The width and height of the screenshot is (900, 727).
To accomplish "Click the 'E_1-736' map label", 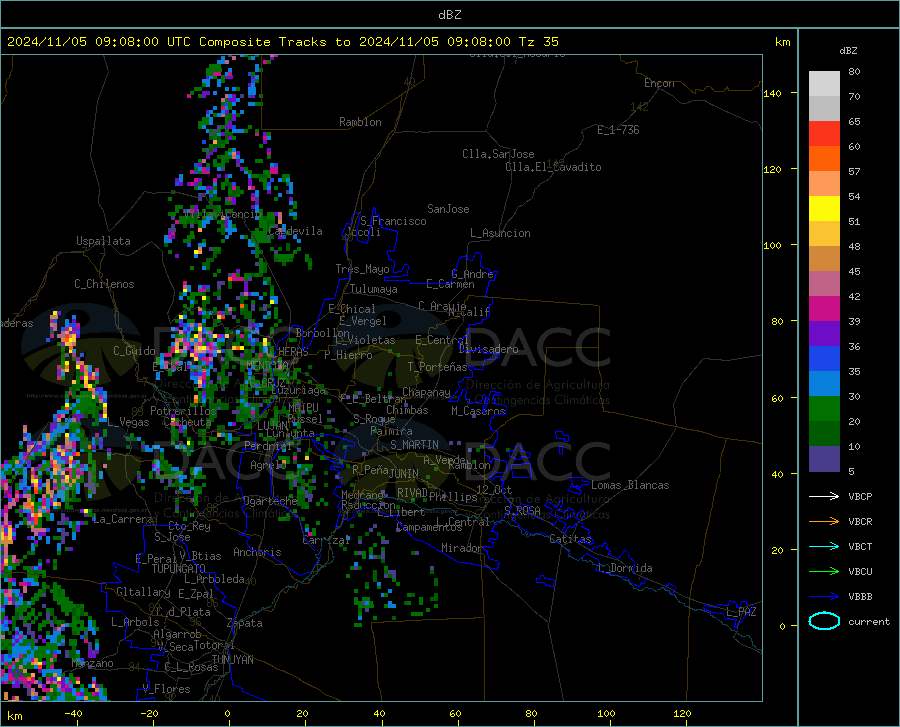I will pyautogui.click(x=618, y=130).
